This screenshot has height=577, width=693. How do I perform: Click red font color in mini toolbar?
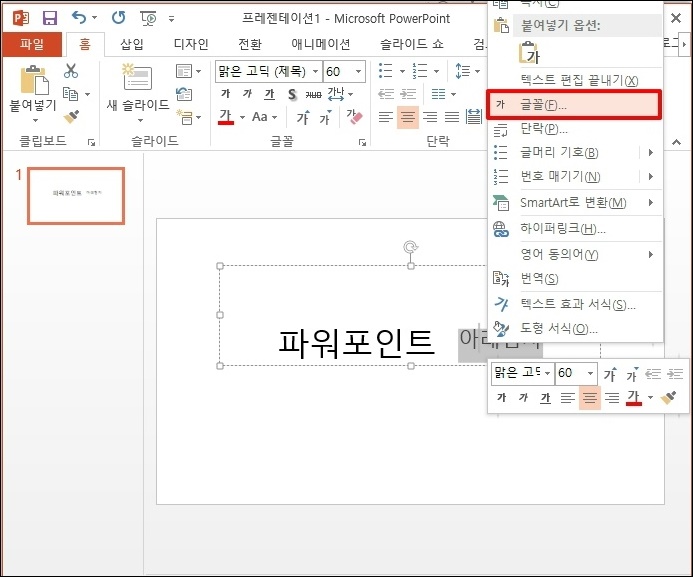(x=633, y=398)
